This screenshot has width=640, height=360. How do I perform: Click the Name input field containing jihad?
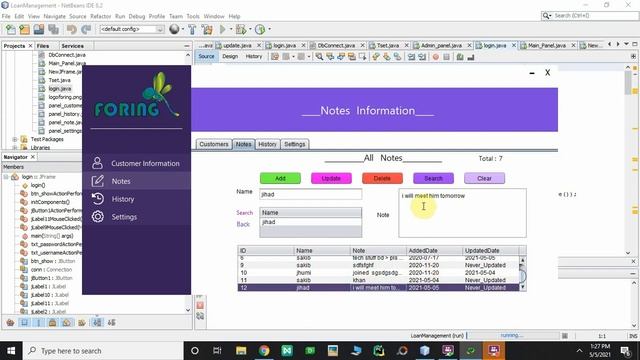click(x=311, y=194)
